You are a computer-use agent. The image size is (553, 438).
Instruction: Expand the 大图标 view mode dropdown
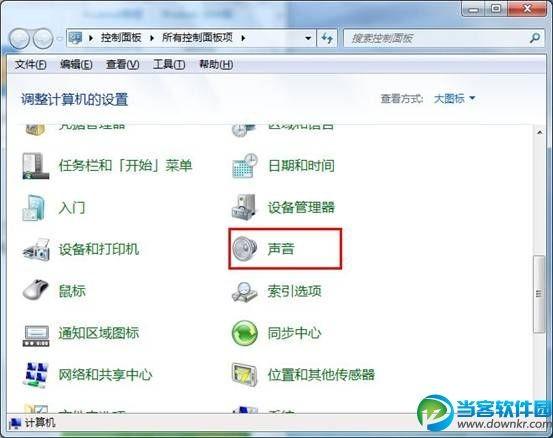point(454,99)
